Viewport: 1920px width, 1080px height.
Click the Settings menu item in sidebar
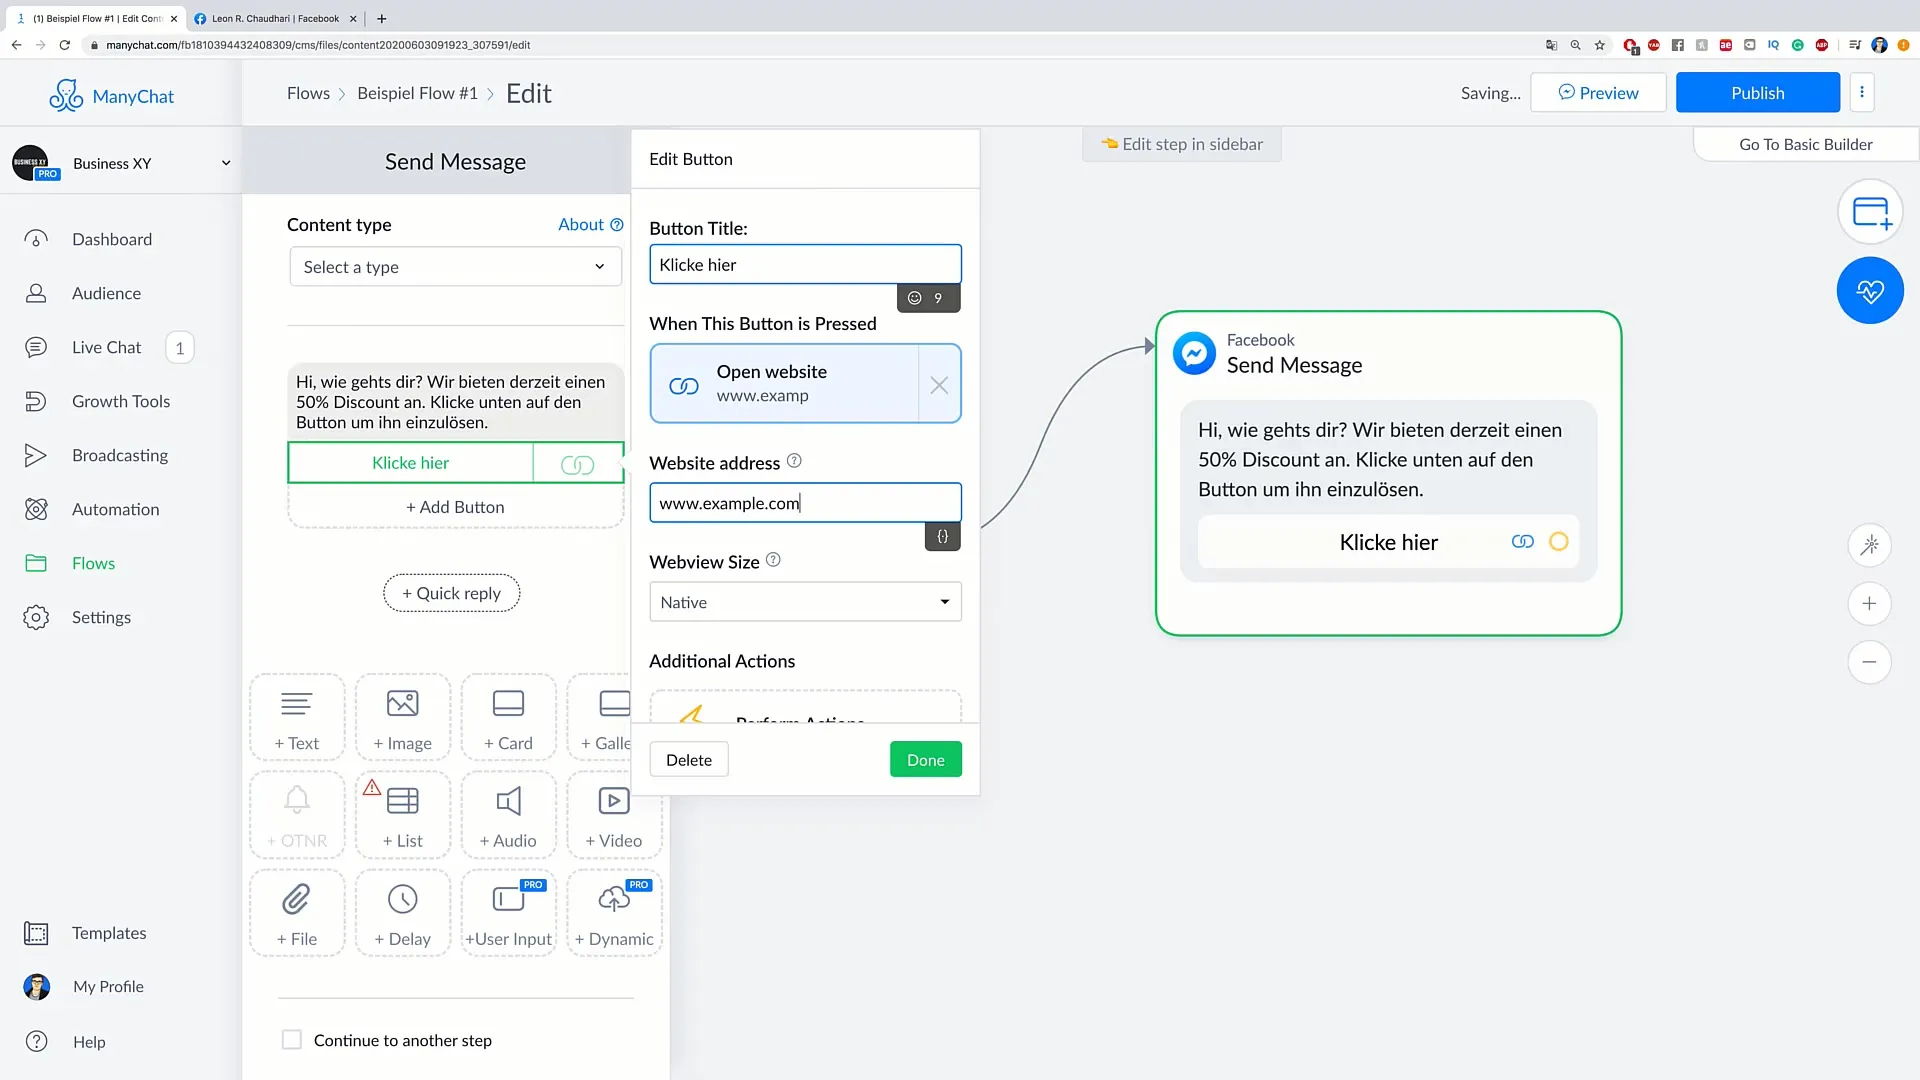pyautogui.click(x=100, y=617)
